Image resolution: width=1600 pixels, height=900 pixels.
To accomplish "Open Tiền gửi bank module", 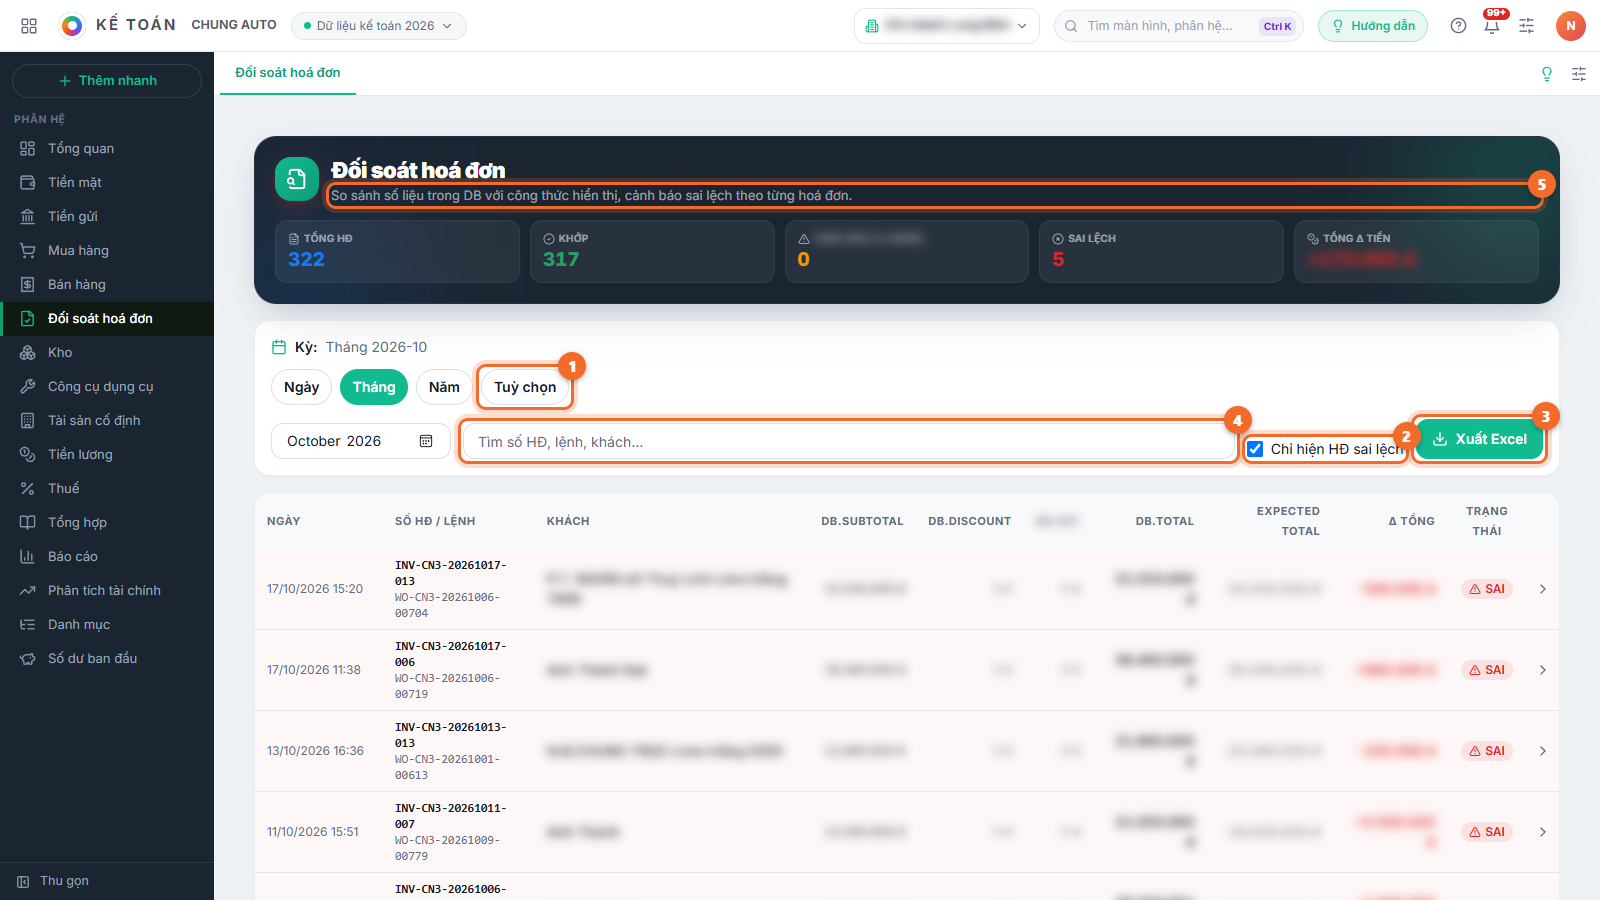I will click(x=107, y=216).
